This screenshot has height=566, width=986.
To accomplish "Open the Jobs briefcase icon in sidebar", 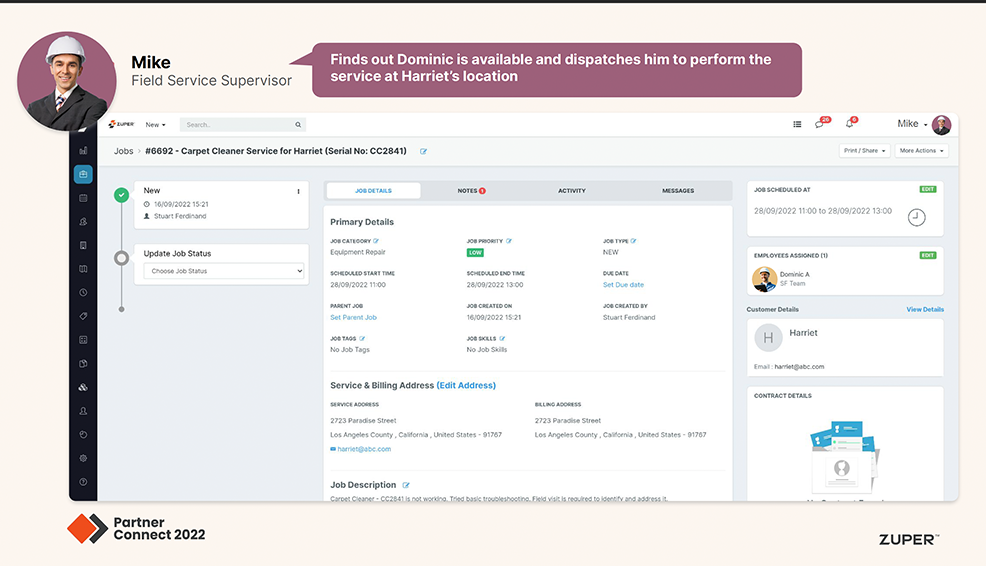I will pos(83,174).
